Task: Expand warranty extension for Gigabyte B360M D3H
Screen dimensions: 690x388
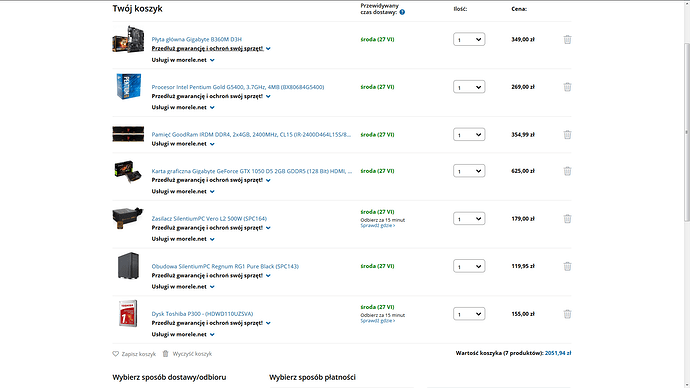Action: coord(211,48)
